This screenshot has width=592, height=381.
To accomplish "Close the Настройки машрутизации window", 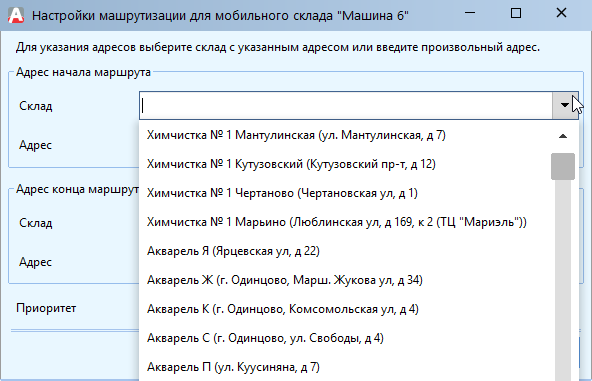I will [561, 13].
